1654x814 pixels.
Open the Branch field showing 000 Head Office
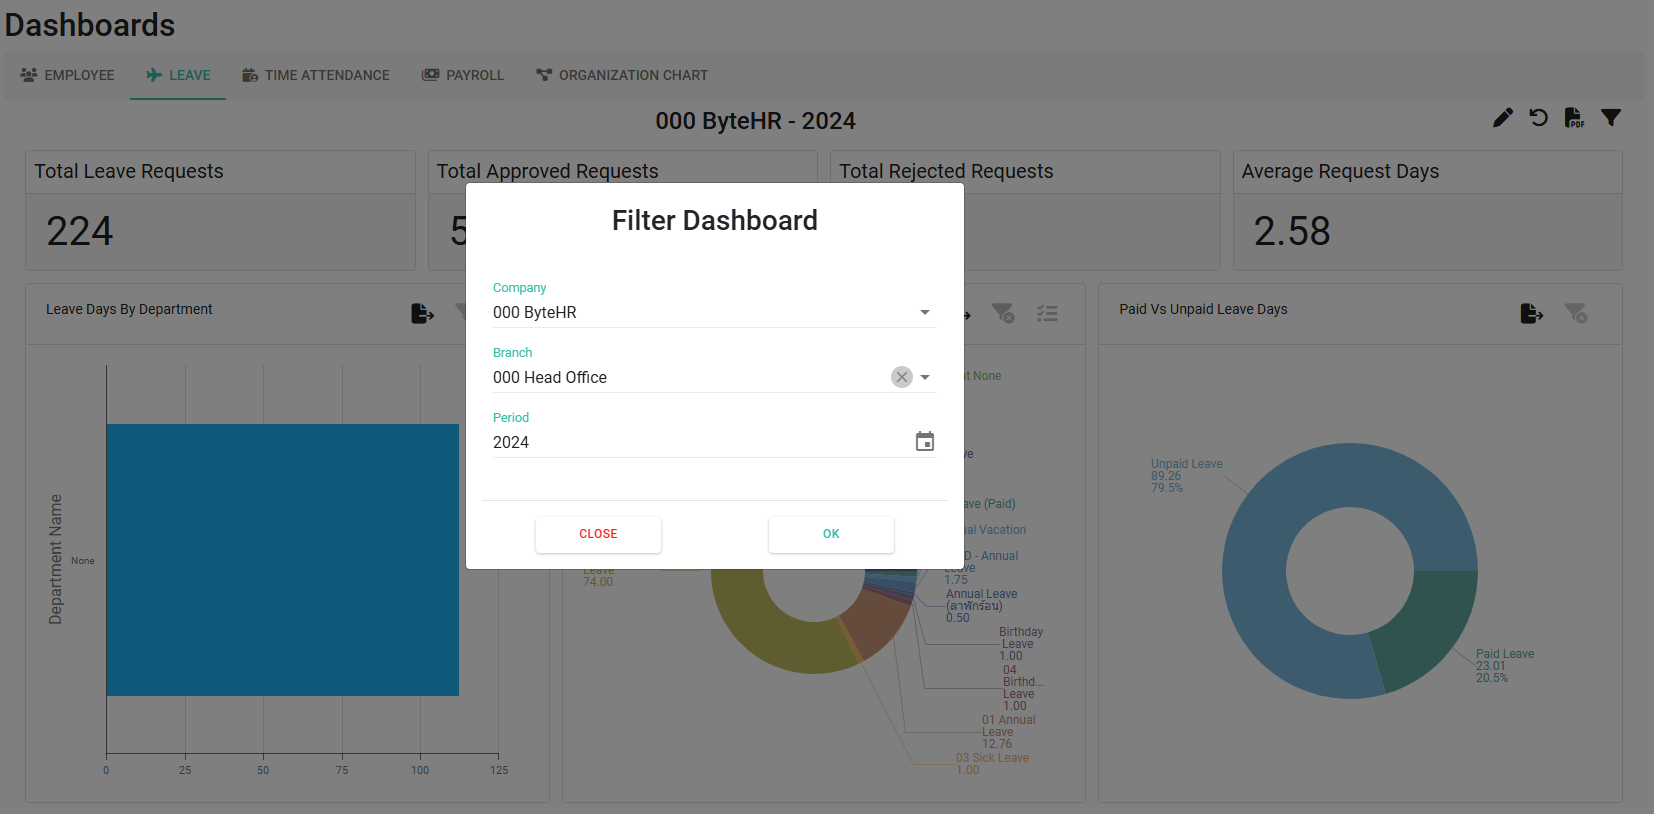tap(714, 377)
